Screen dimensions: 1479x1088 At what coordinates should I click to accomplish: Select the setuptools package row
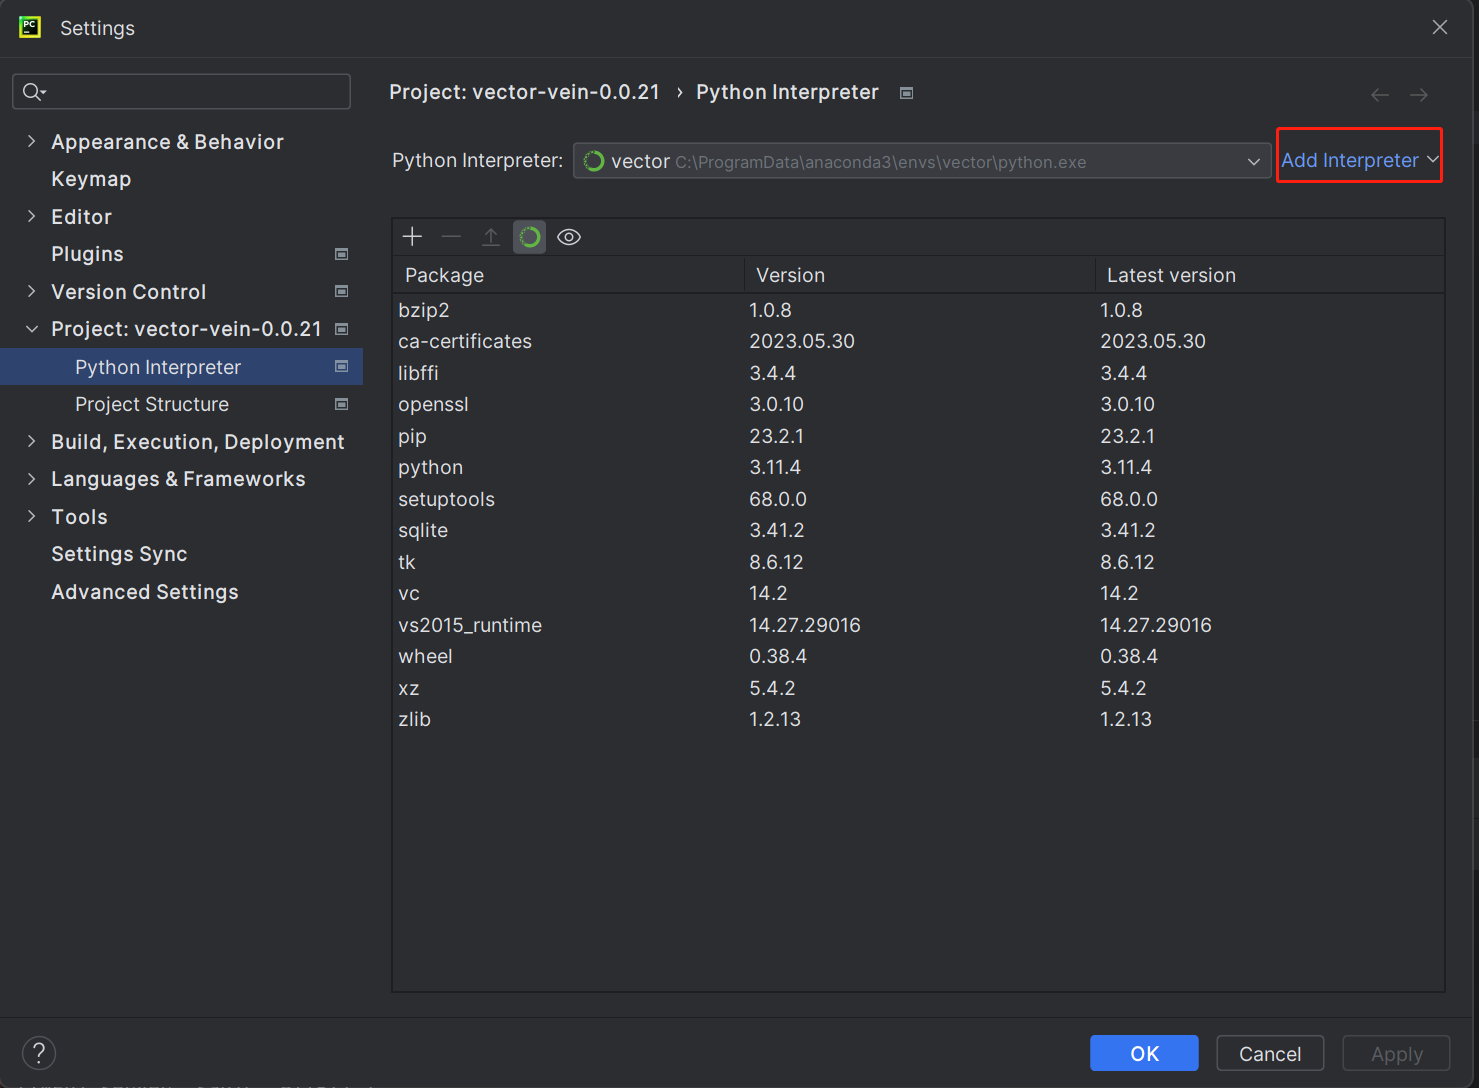point(918,499)
